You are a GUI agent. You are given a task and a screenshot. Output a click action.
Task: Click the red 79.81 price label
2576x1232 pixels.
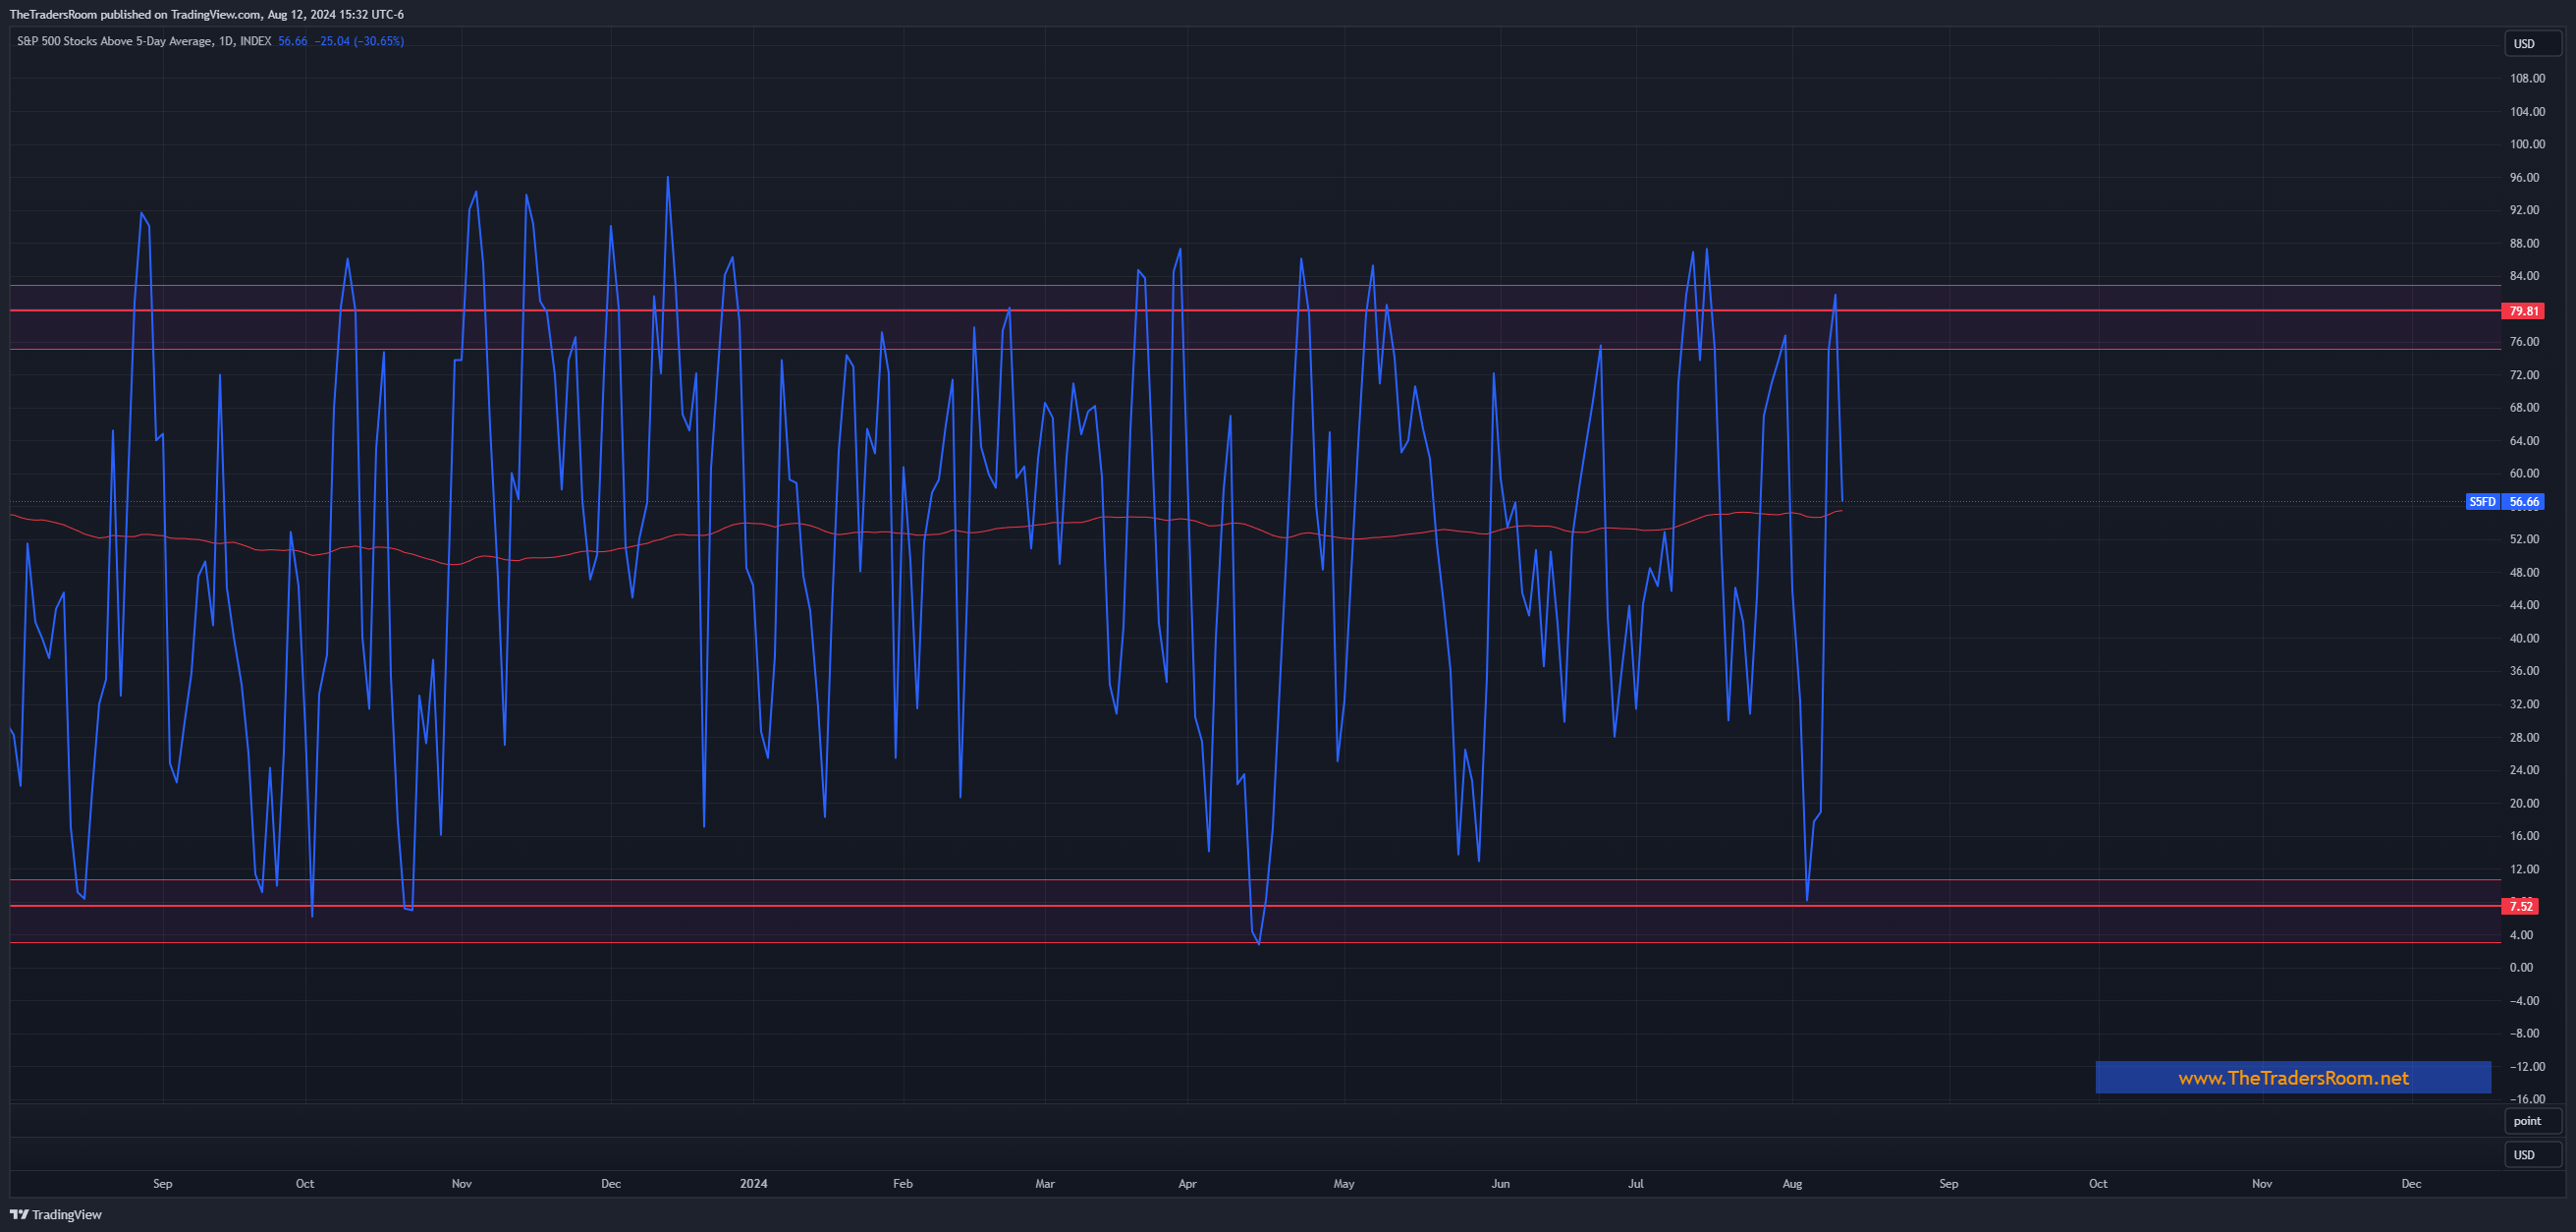click(2523, 311)
